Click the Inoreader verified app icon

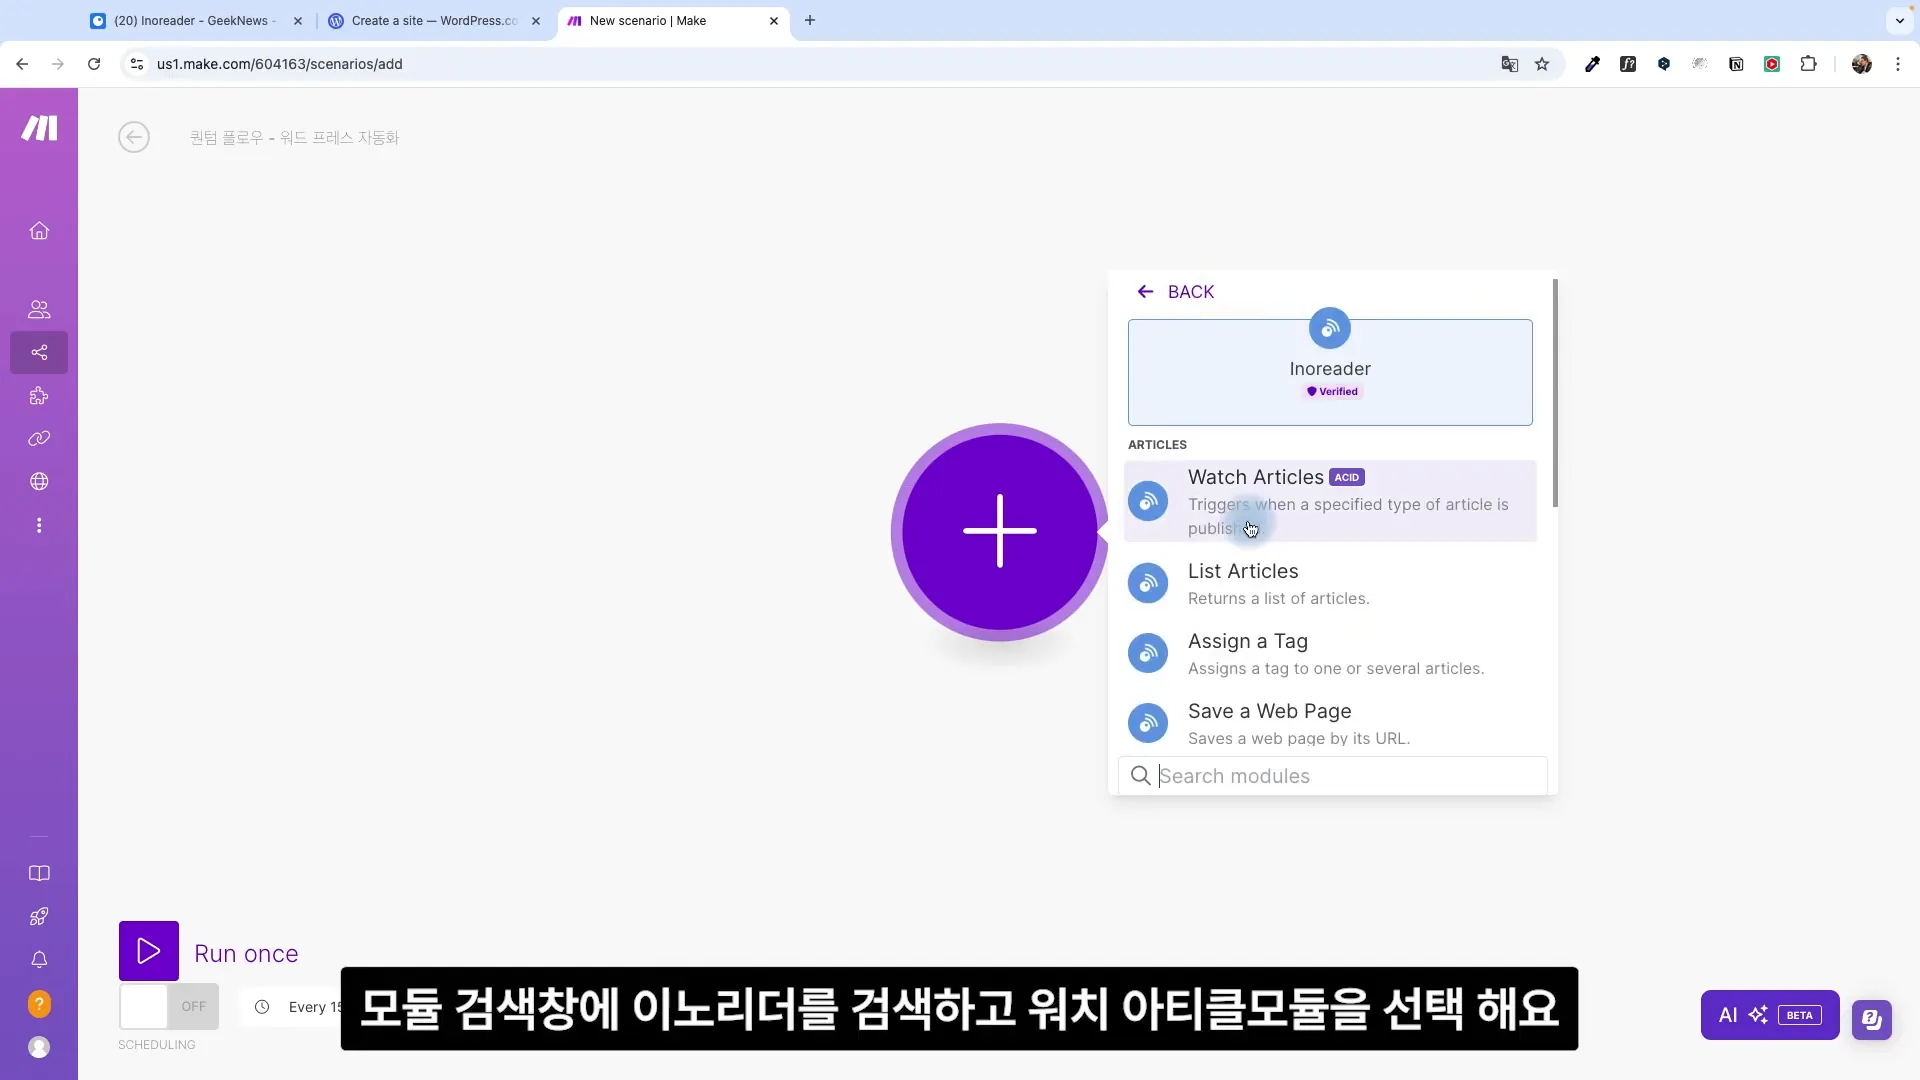pyautogui.click(x=1329, y=328)
